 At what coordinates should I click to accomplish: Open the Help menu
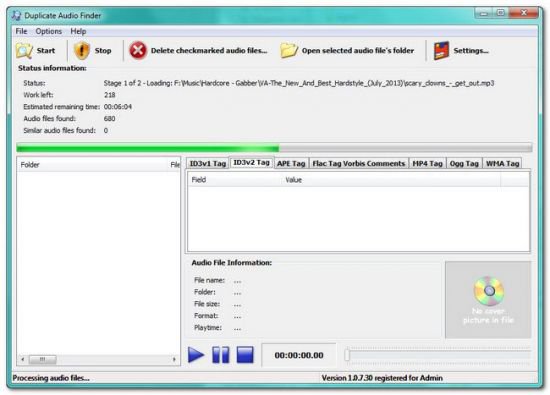[78, 31]
